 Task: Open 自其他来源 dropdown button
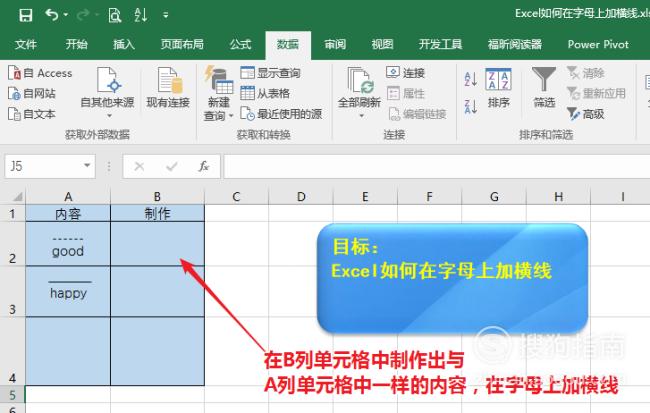coord(107,93)
